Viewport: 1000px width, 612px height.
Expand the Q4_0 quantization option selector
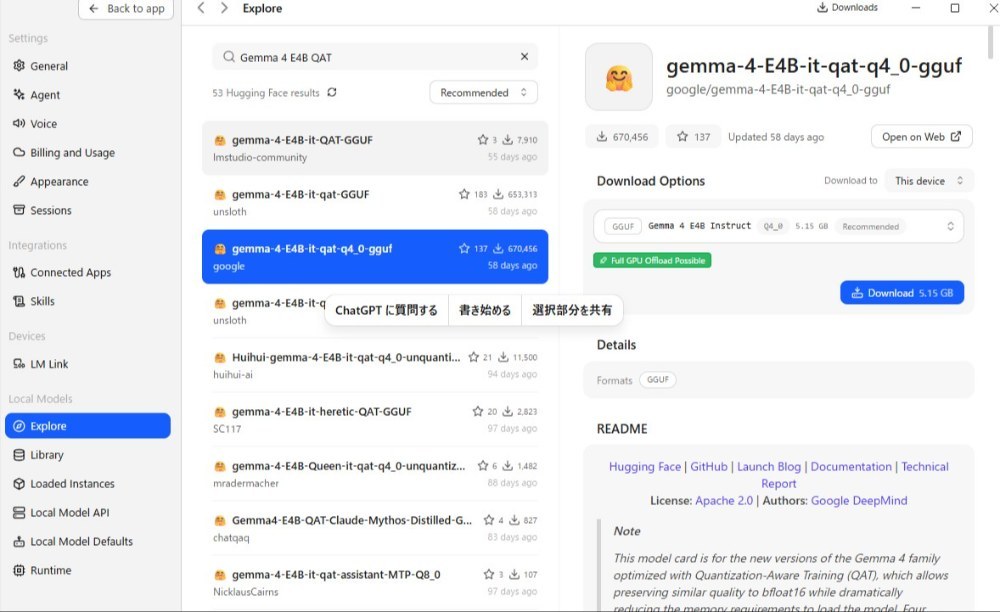pyautogui.click(x=778, y=226)
